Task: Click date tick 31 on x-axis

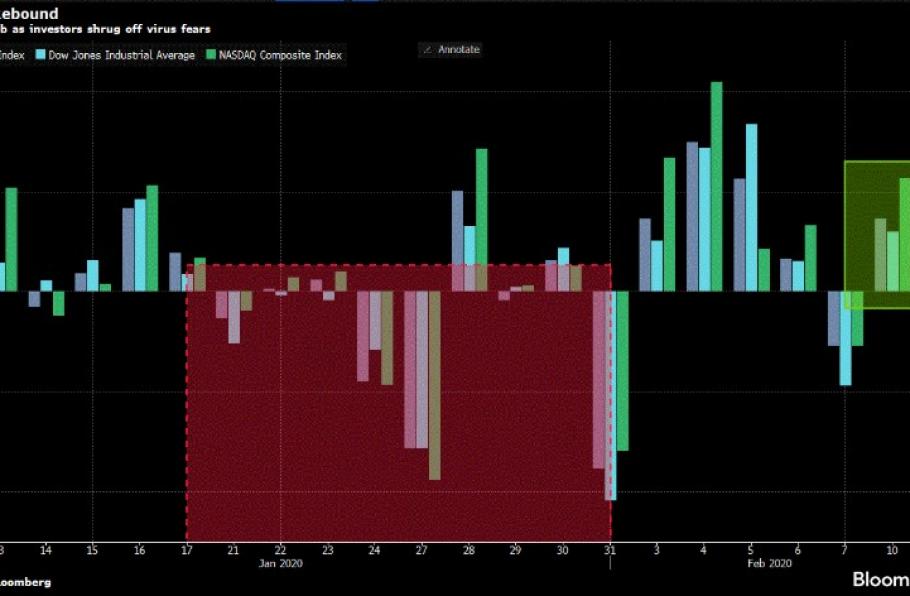Action: 610,550
